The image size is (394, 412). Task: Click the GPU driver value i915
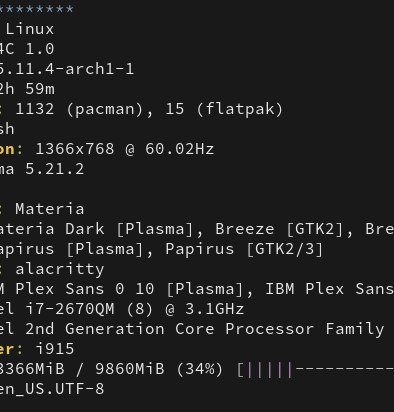55,349
